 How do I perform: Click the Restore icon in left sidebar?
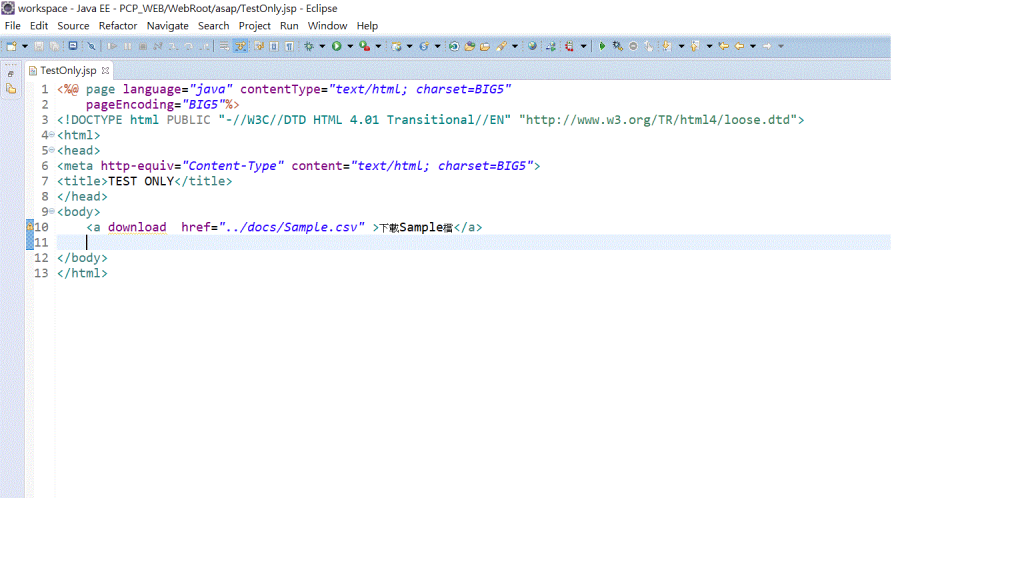point(11,74)
